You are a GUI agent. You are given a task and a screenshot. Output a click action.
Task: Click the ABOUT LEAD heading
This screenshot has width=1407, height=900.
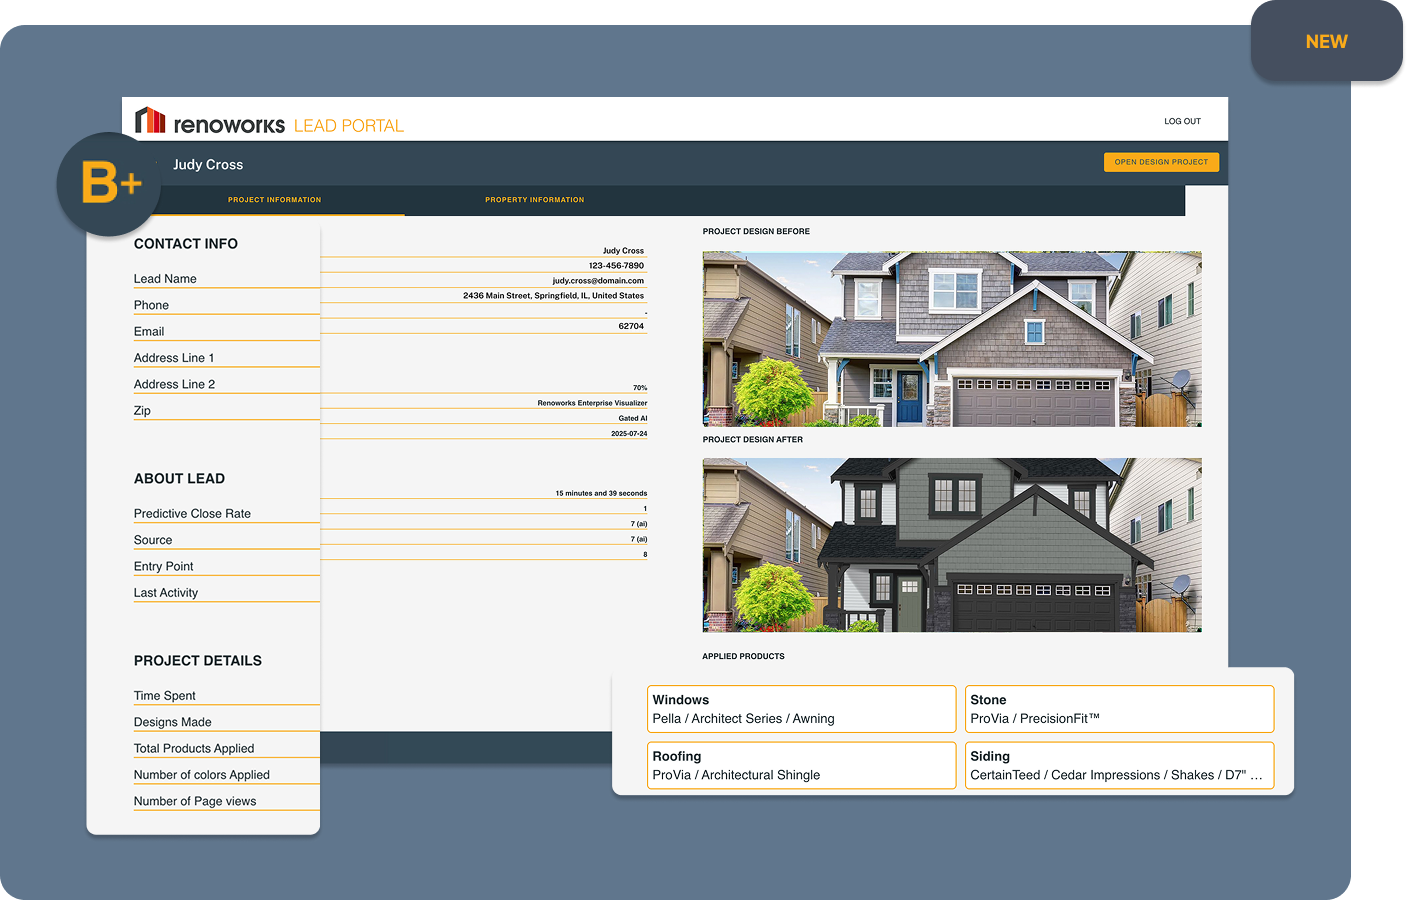coord(179,479)
